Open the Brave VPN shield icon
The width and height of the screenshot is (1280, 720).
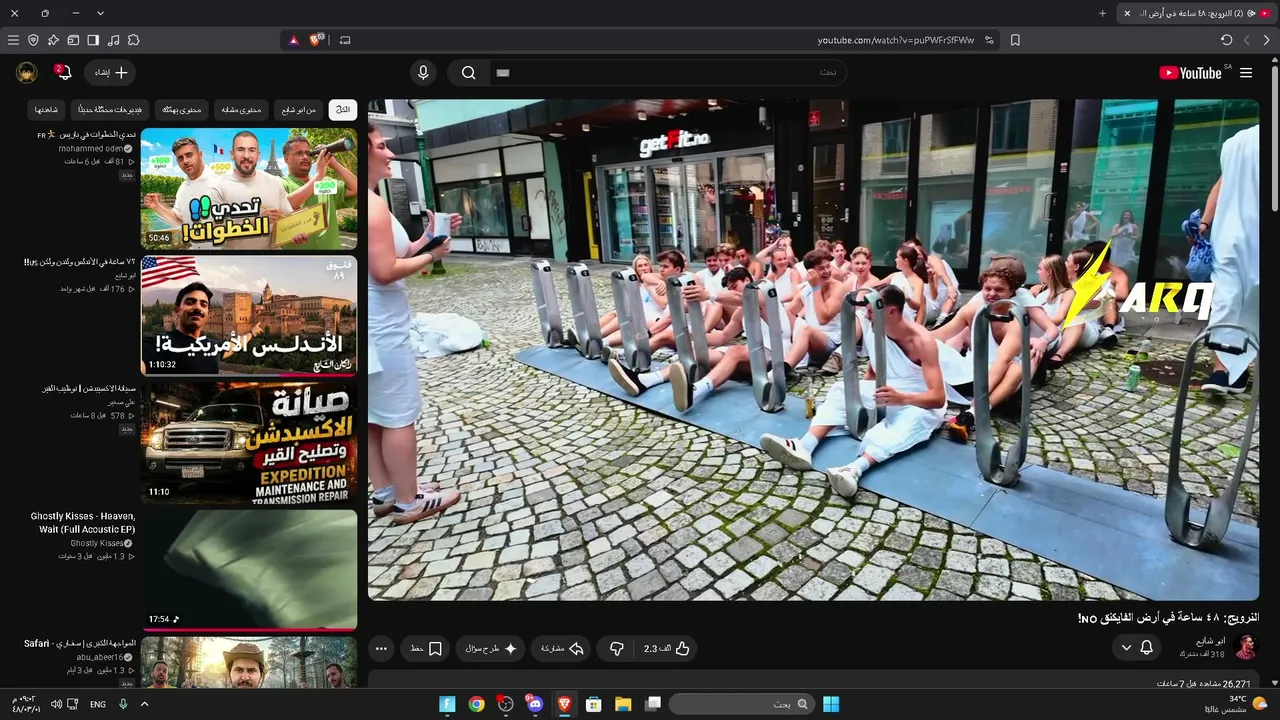pos(33,40)
